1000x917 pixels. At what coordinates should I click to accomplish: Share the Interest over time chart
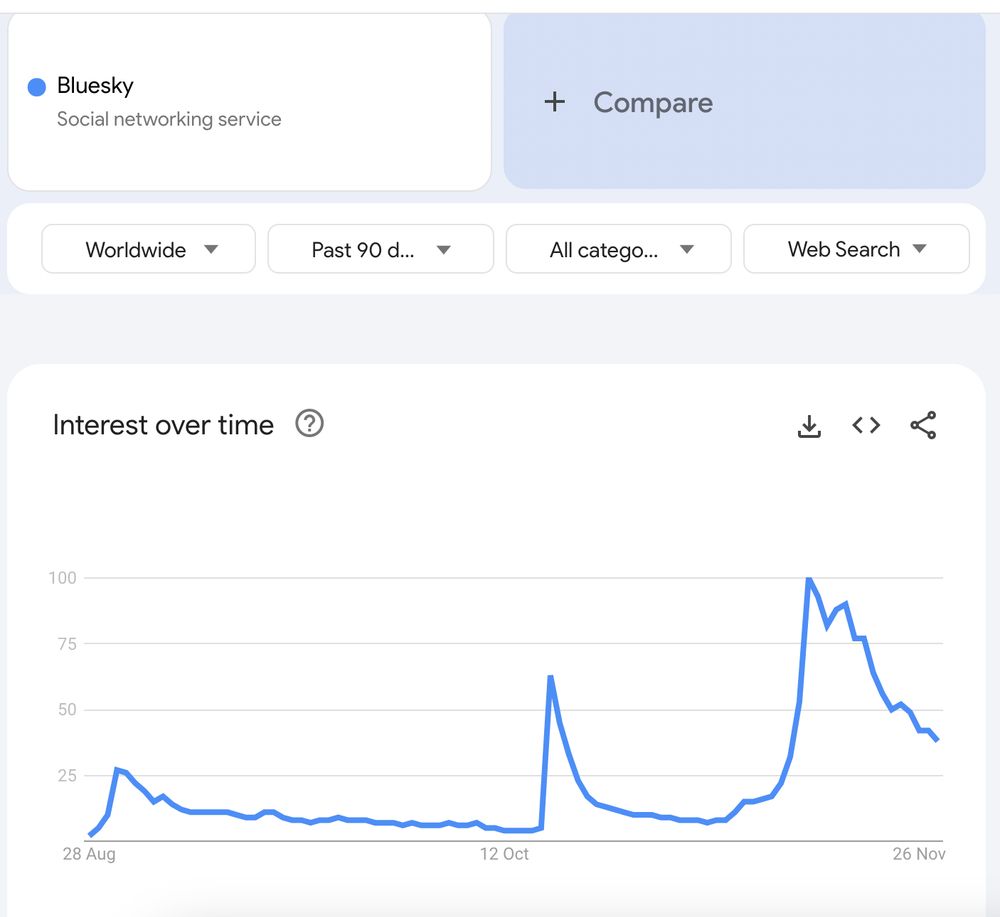pyautogui.click(x=923, y=425)
